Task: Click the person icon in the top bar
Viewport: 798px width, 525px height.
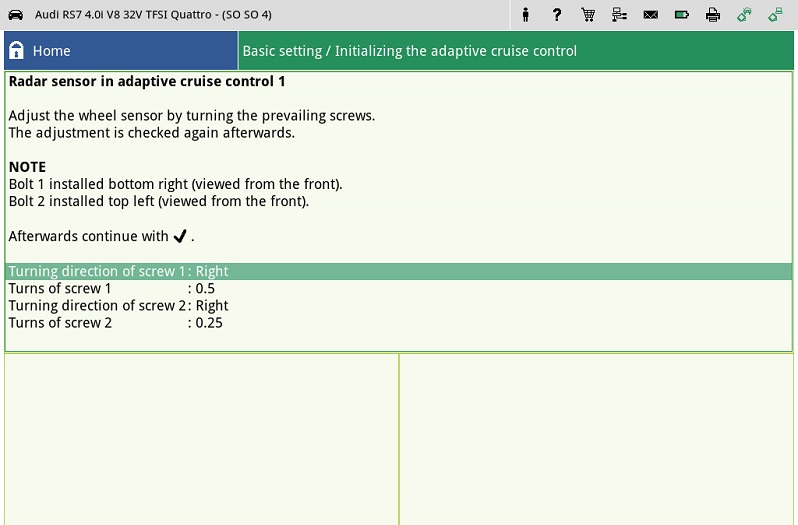Action: click(526, 15)
